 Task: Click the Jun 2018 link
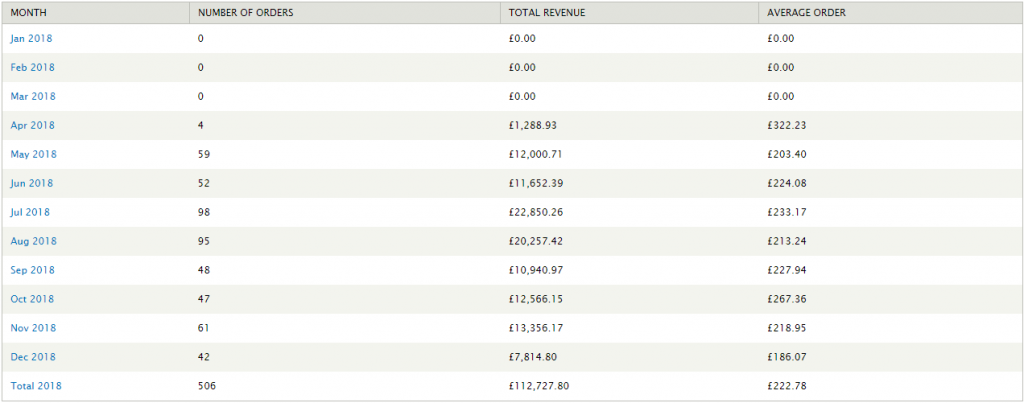[32, 183]
